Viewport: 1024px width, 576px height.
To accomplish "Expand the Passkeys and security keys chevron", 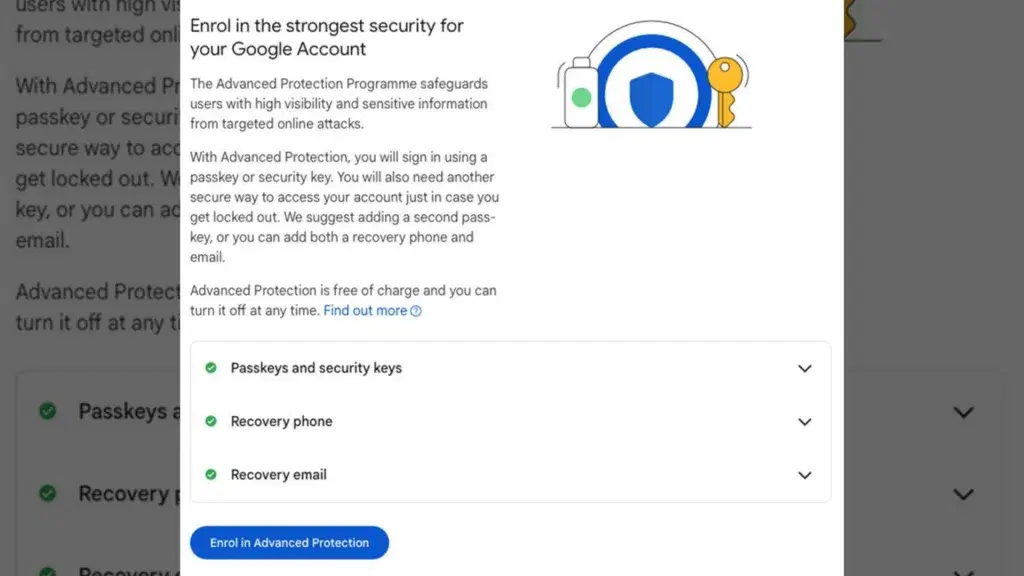I will click(804, 368).
